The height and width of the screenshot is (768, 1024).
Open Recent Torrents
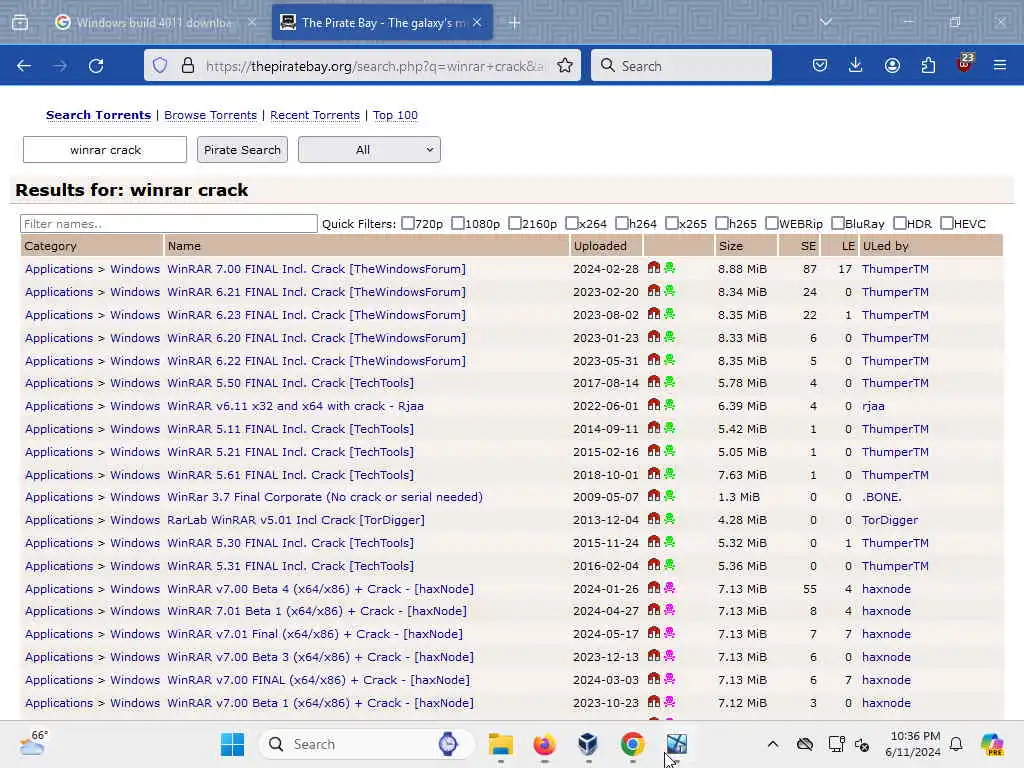coord(315,115)
